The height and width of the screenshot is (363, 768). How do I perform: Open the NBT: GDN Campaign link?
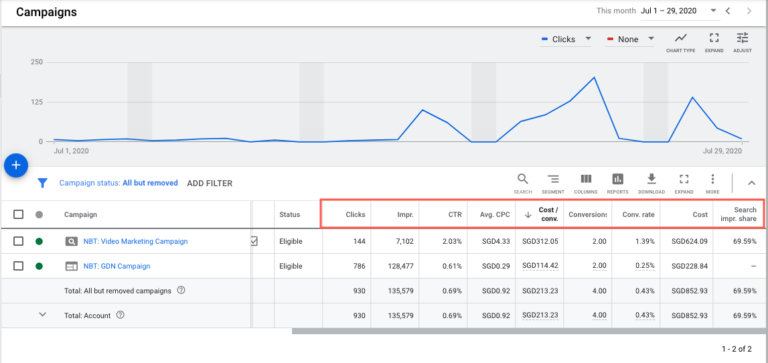click(x=117, y=266)
